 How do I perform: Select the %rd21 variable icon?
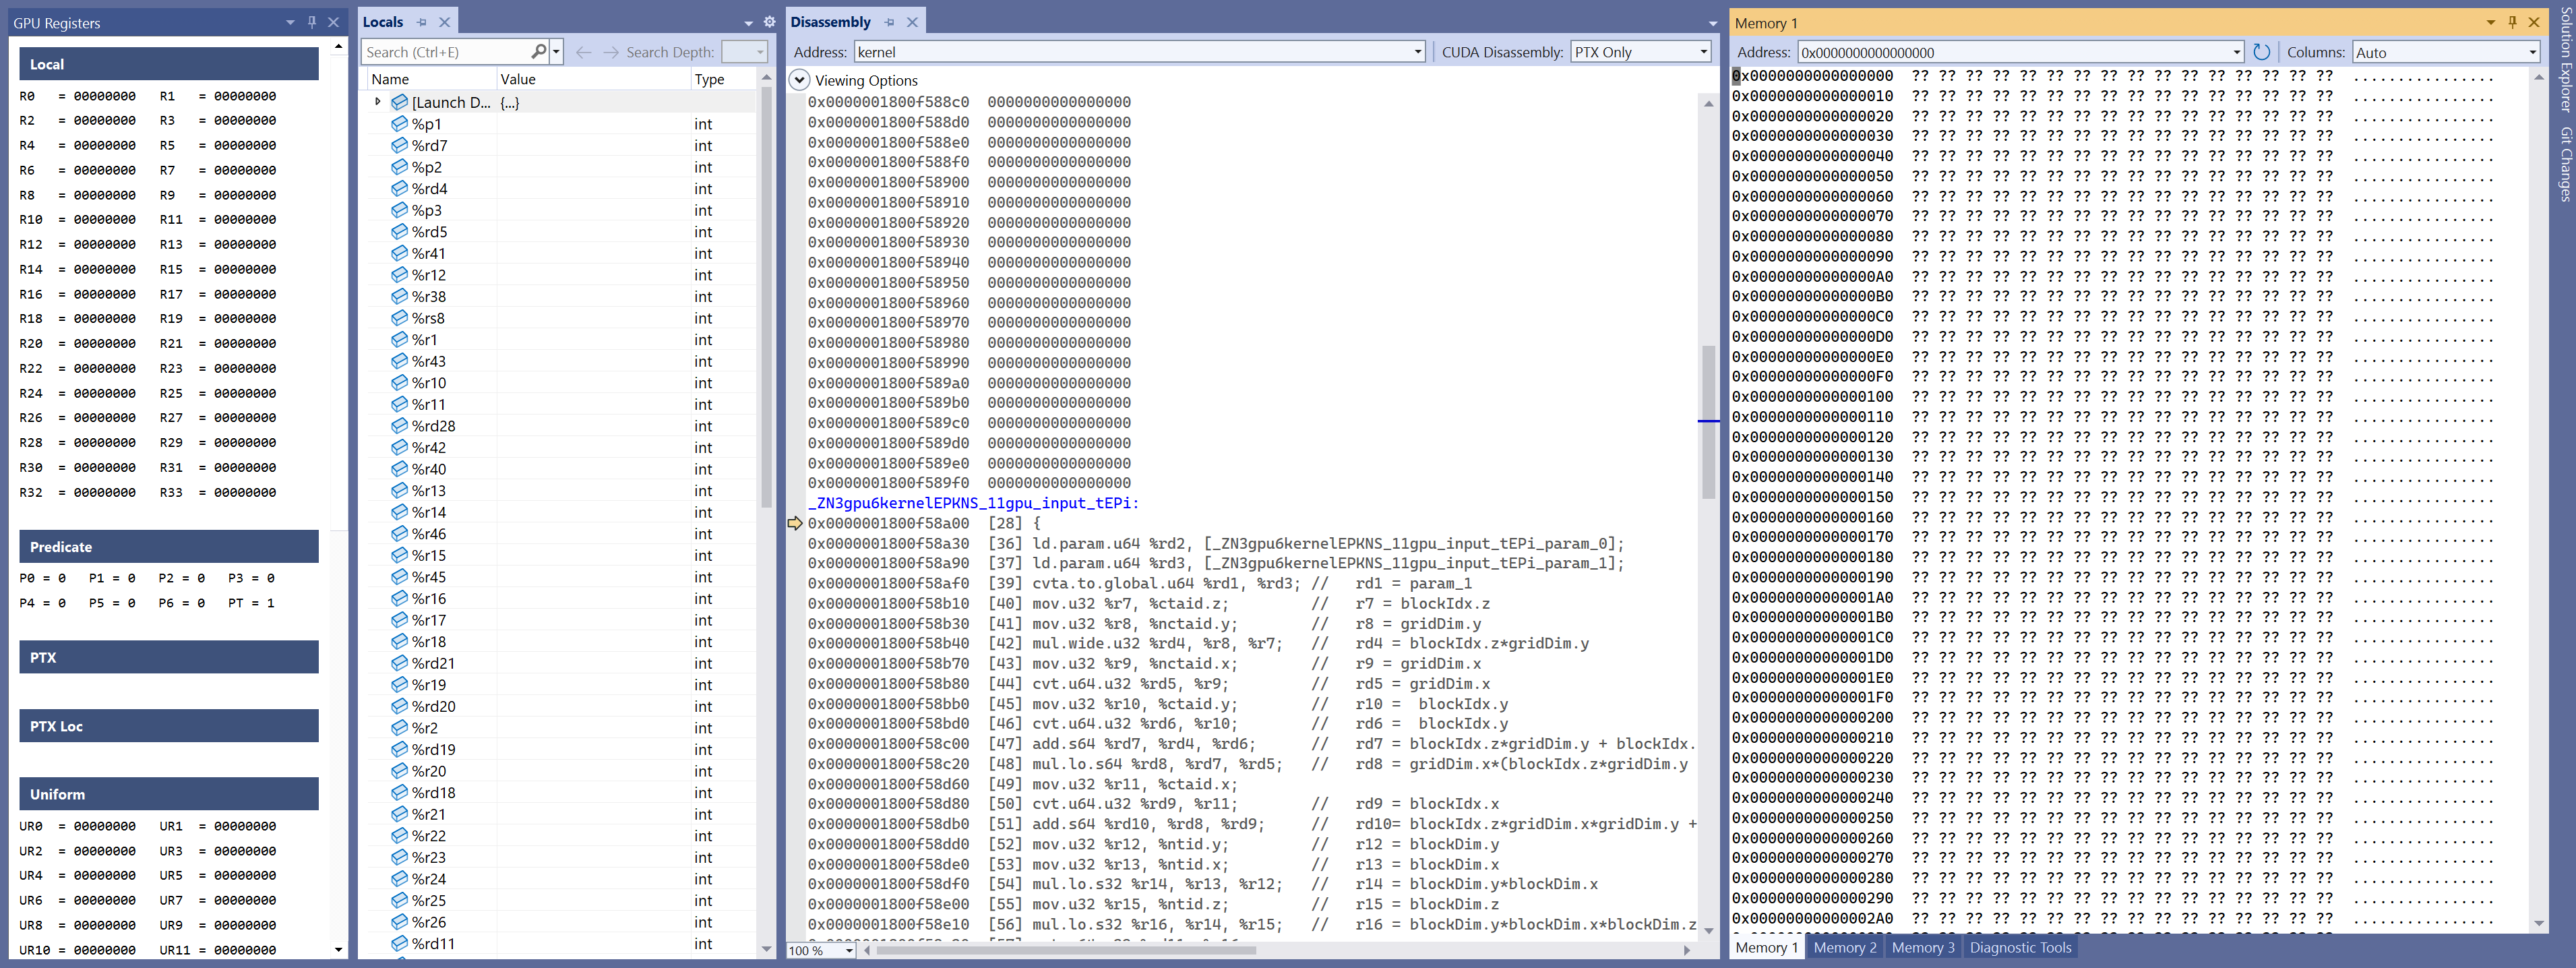point(399,663)
